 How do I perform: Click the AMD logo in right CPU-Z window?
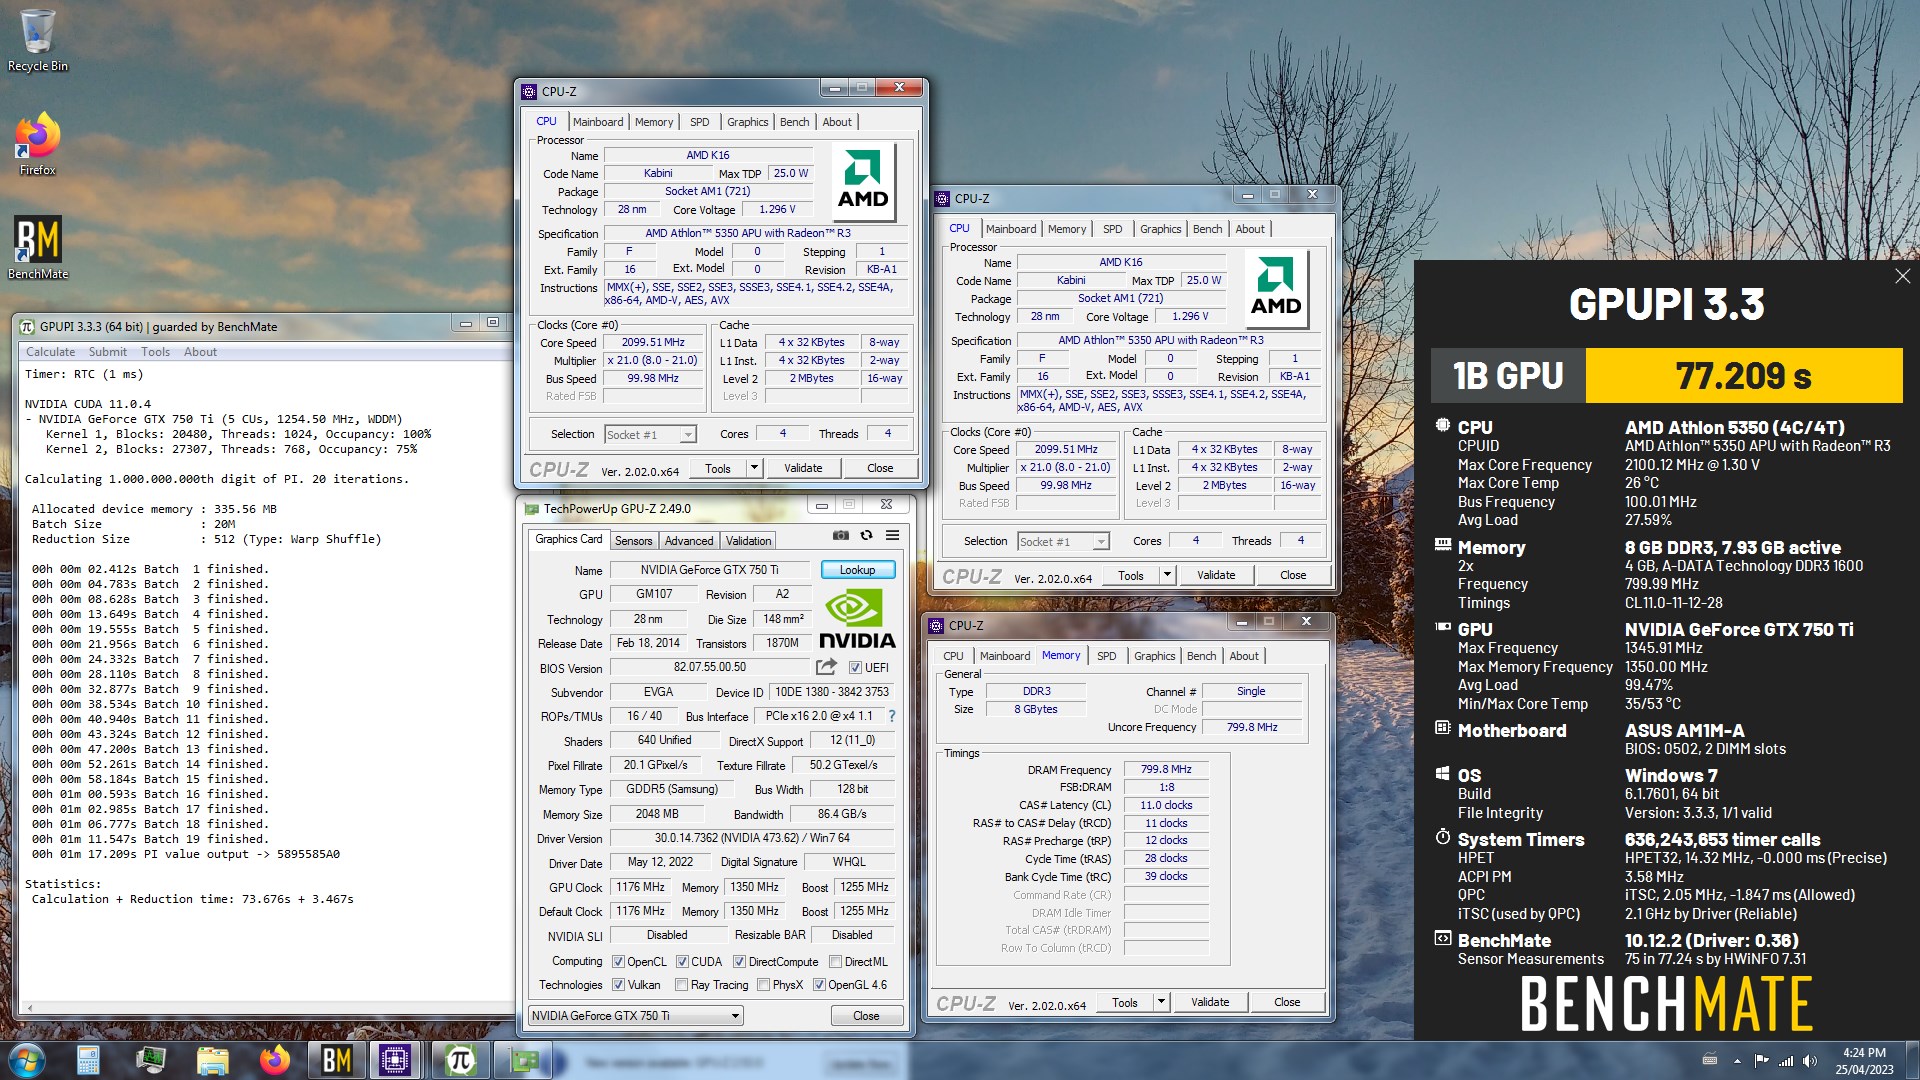click(x=1276, y=288)
